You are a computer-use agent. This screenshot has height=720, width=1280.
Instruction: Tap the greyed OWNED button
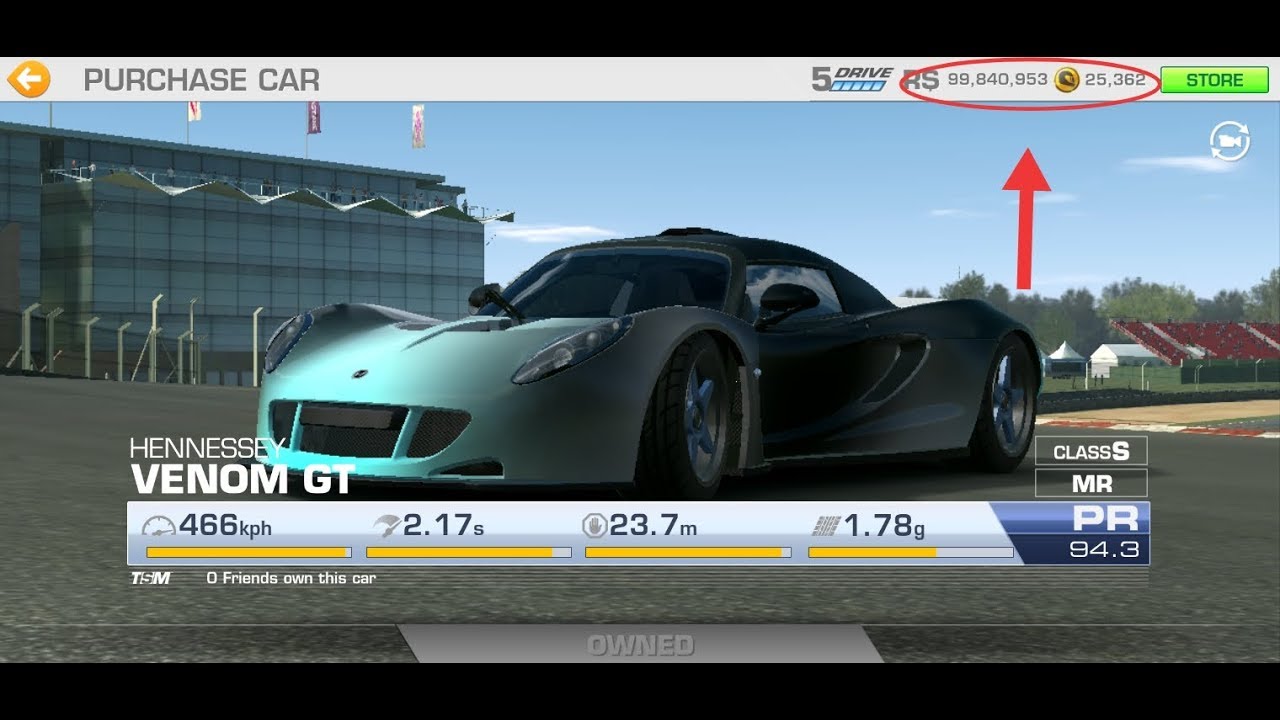[640, 645]
